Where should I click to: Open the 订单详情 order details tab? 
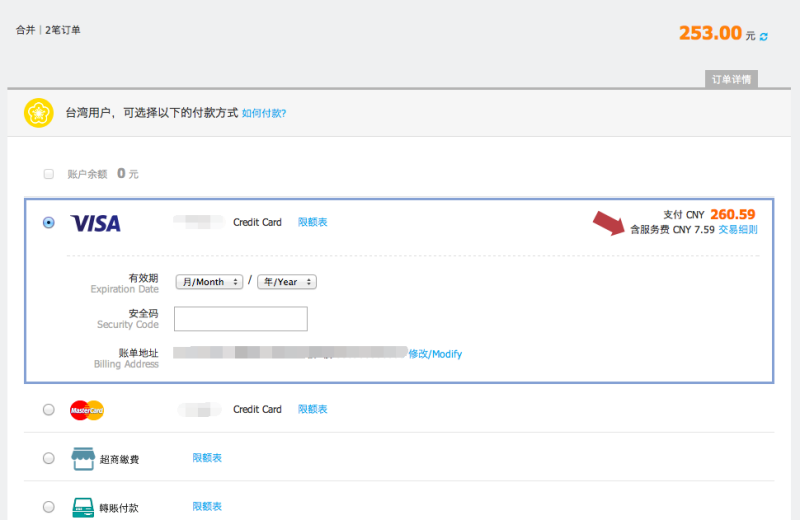(731, 79)
